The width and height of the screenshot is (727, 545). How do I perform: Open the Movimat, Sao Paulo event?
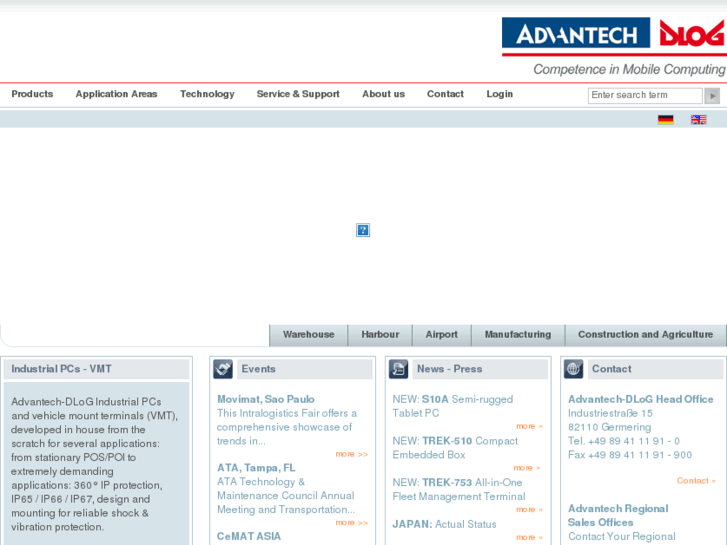tap(266, 399)
